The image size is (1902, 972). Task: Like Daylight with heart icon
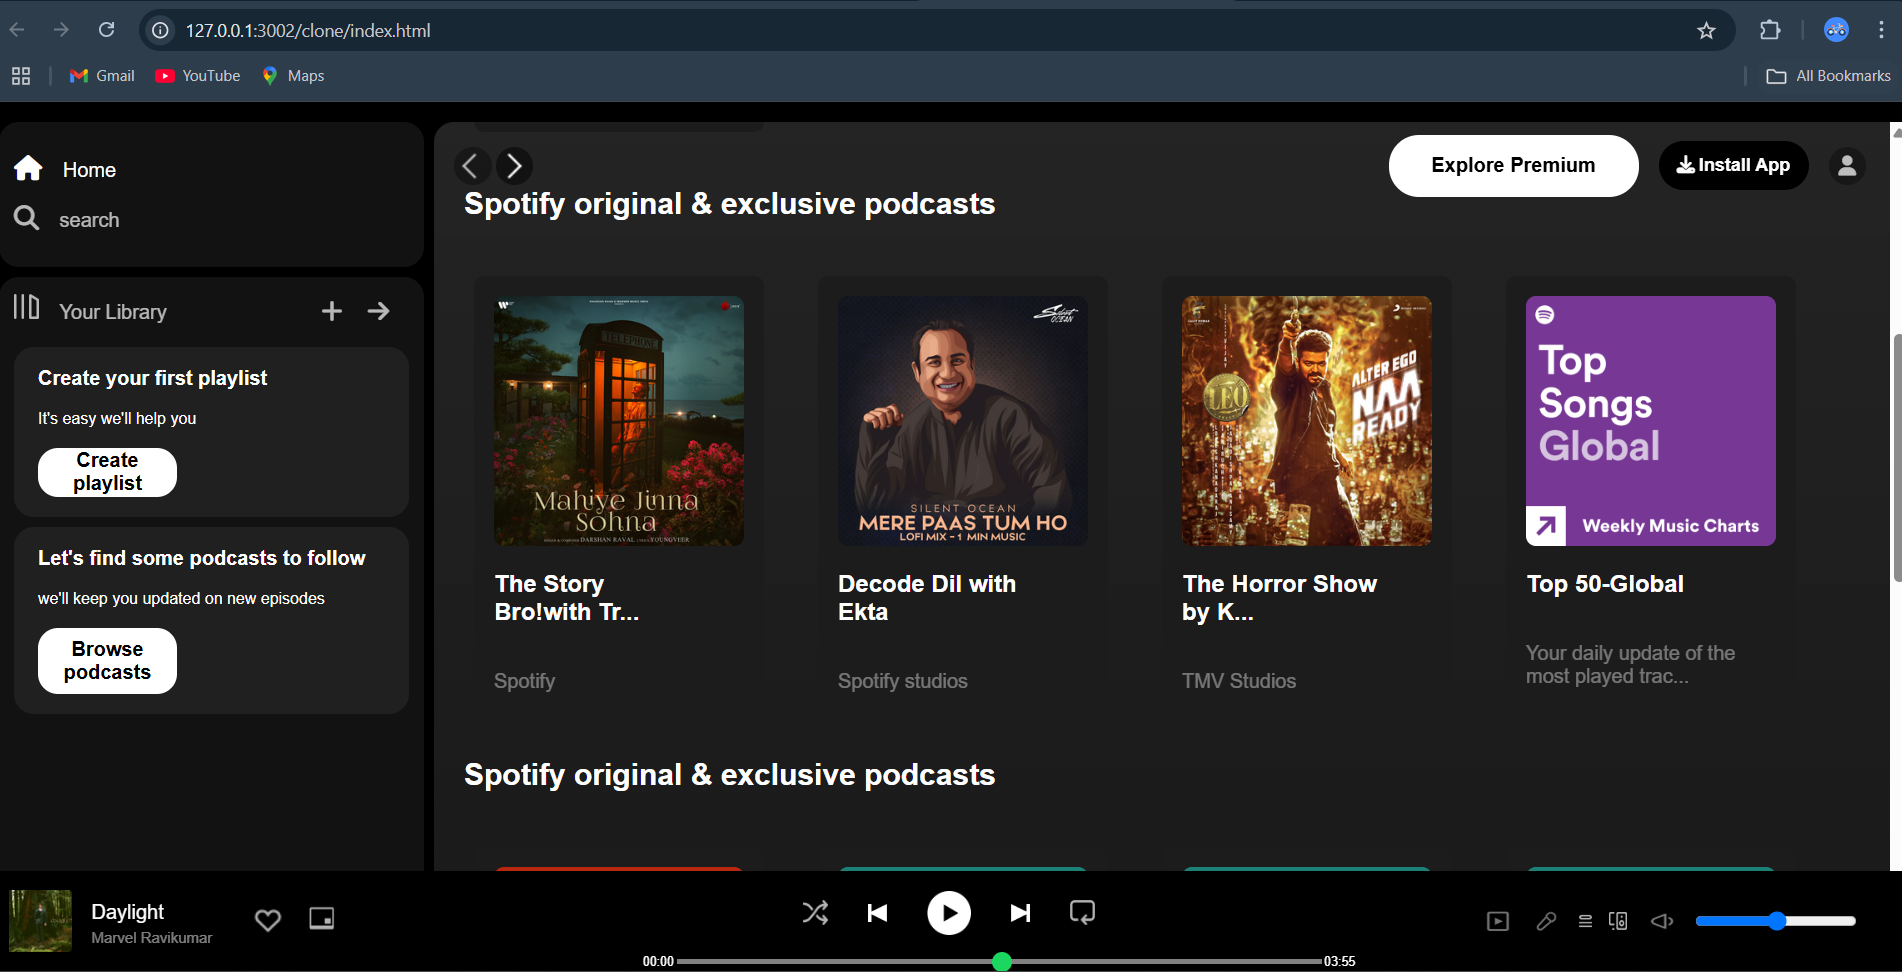pos(268,919)
